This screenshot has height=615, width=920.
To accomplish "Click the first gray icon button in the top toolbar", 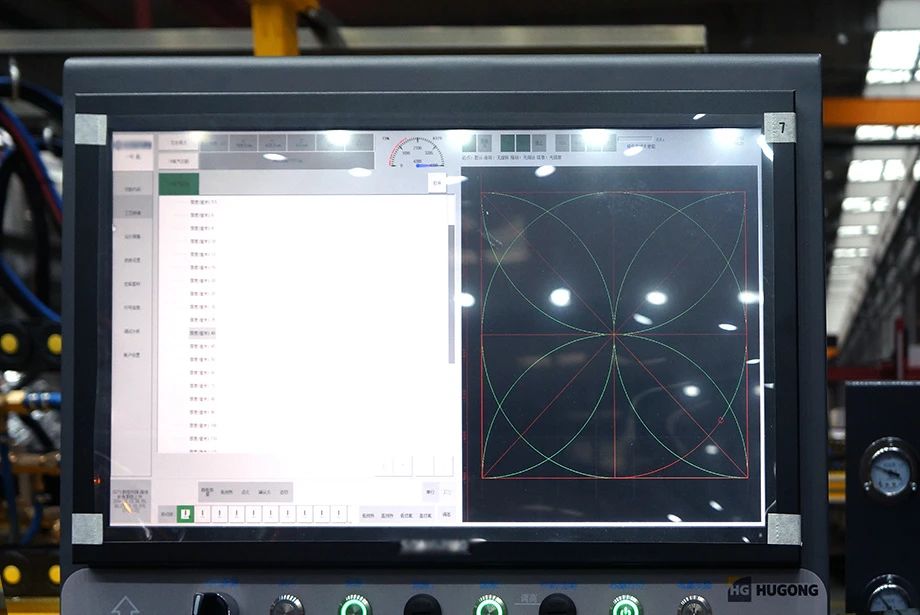I will [214, 143].
